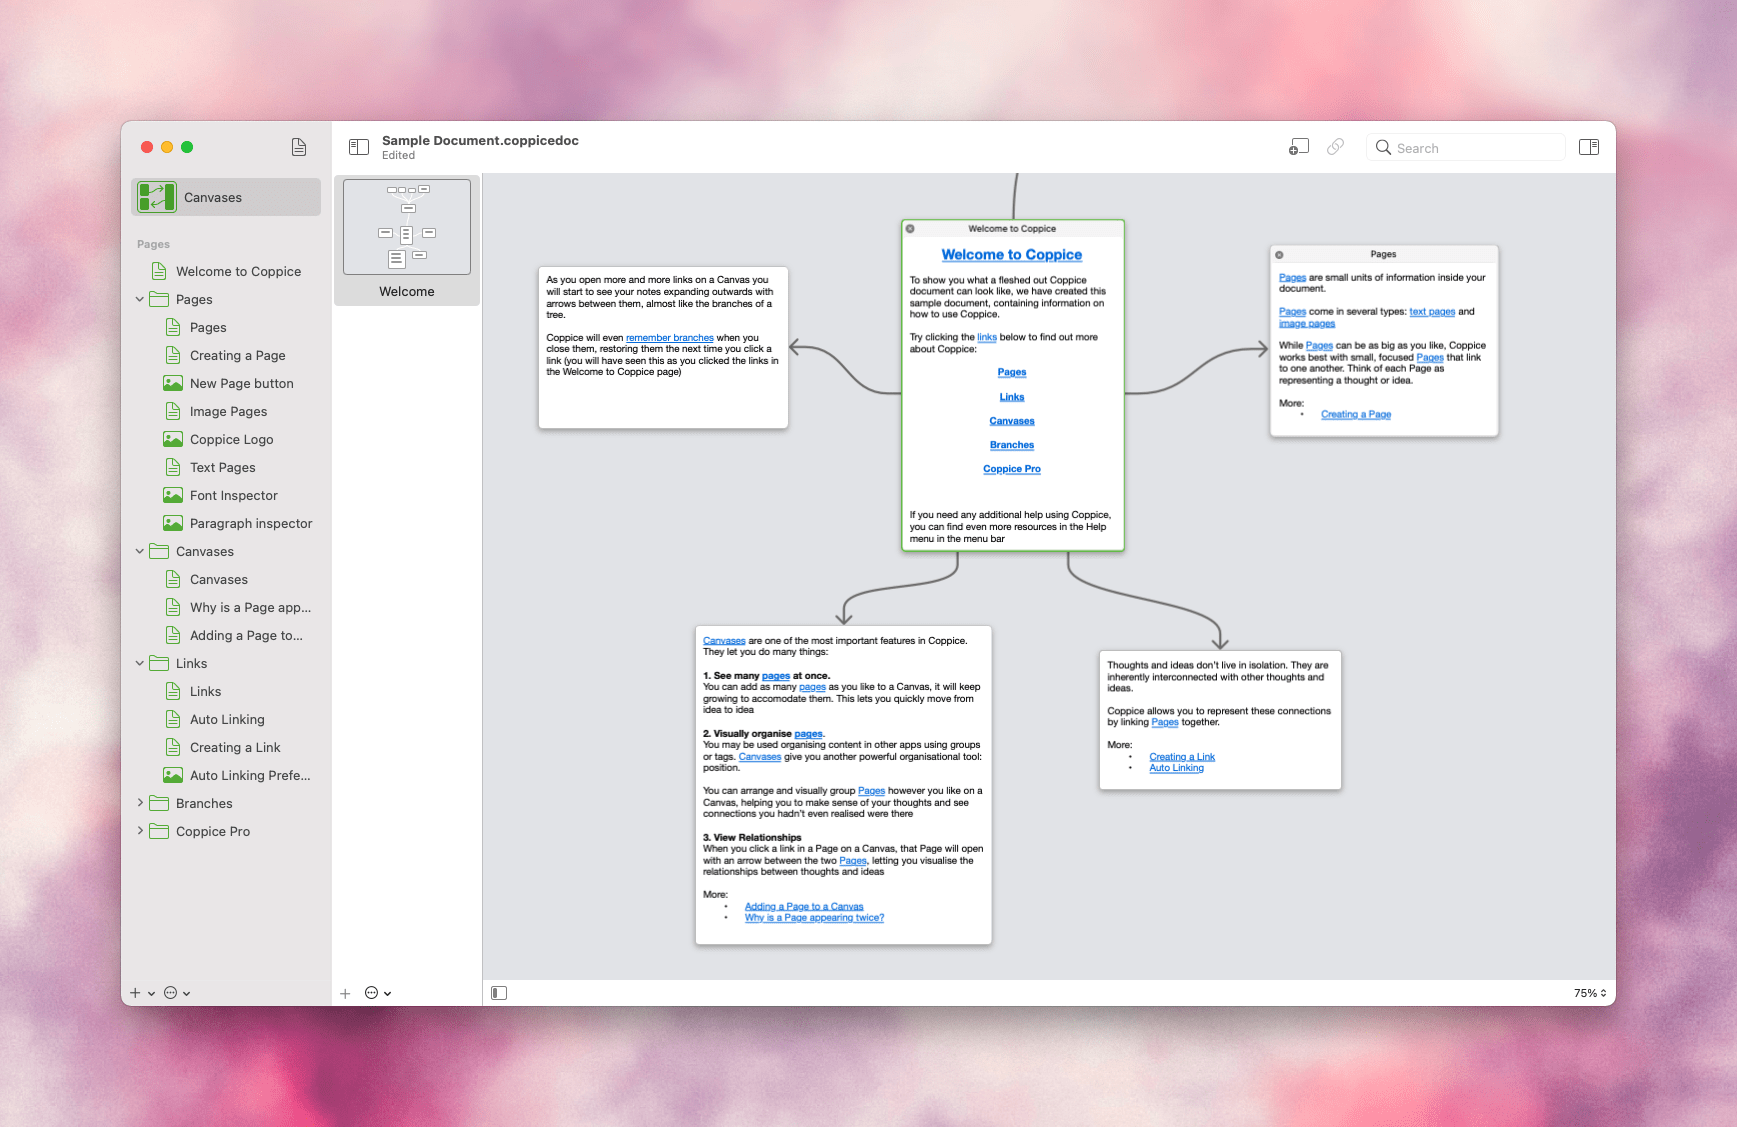Open the remember branches link
Image resolution: width=1737 pixels, height=1127 pixels.
point(670,338)
